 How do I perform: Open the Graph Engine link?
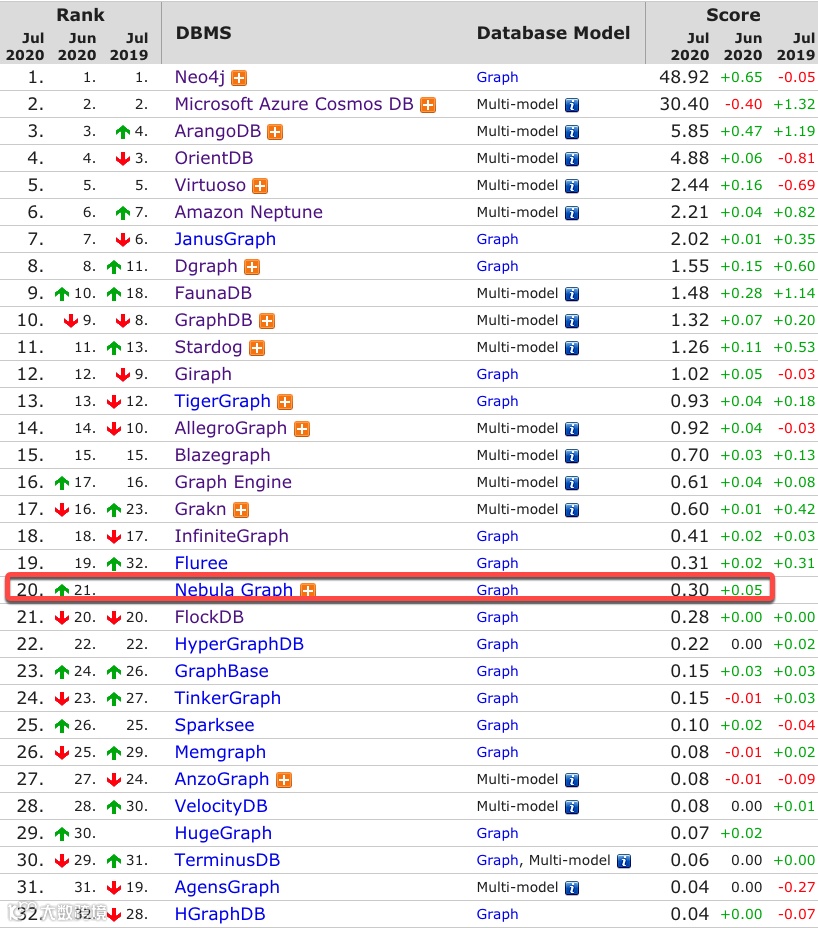(x=233, y=482)
